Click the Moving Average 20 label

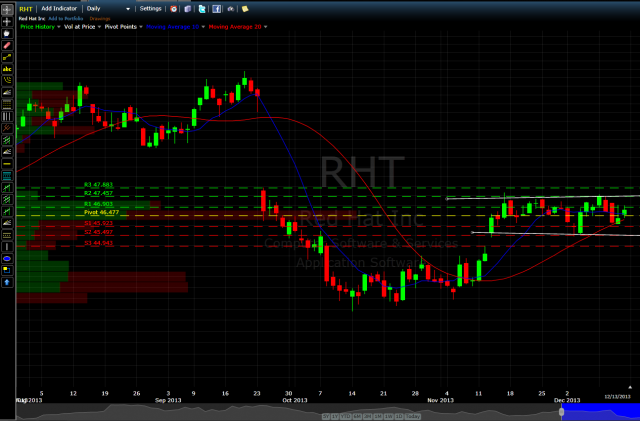[235, 27]
